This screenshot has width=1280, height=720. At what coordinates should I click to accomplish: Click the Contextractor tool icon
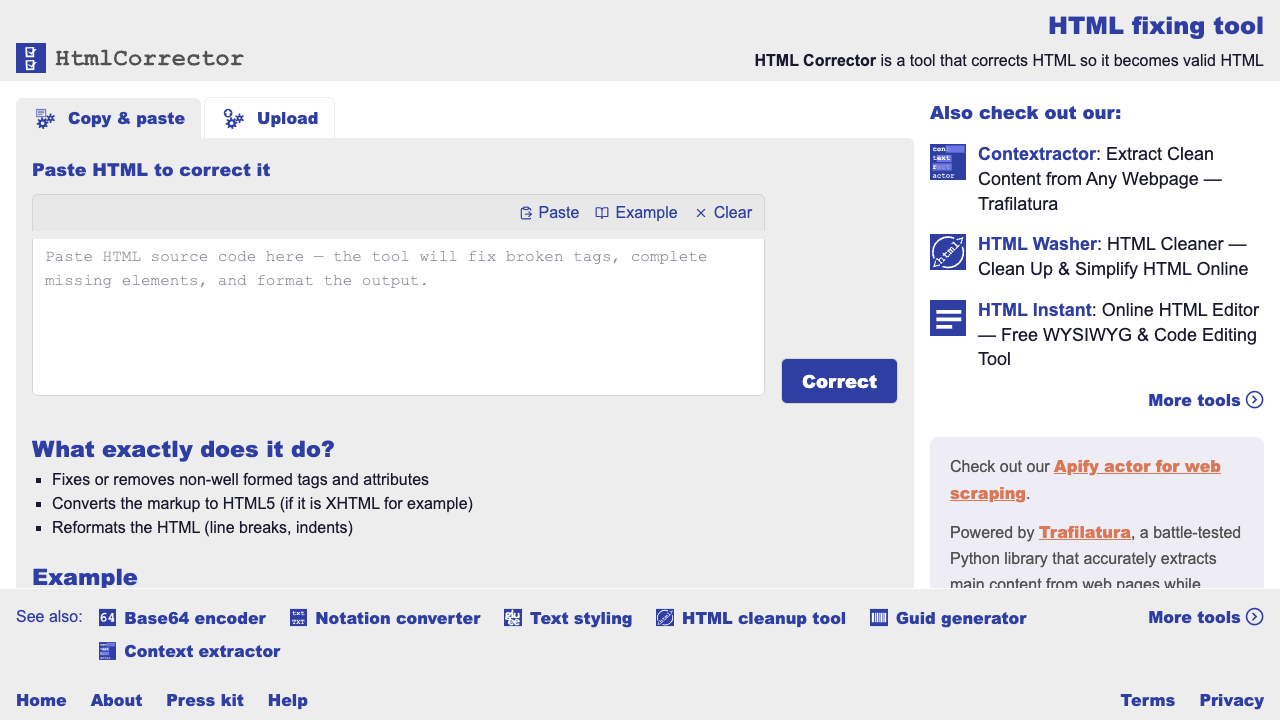[947, 162]
